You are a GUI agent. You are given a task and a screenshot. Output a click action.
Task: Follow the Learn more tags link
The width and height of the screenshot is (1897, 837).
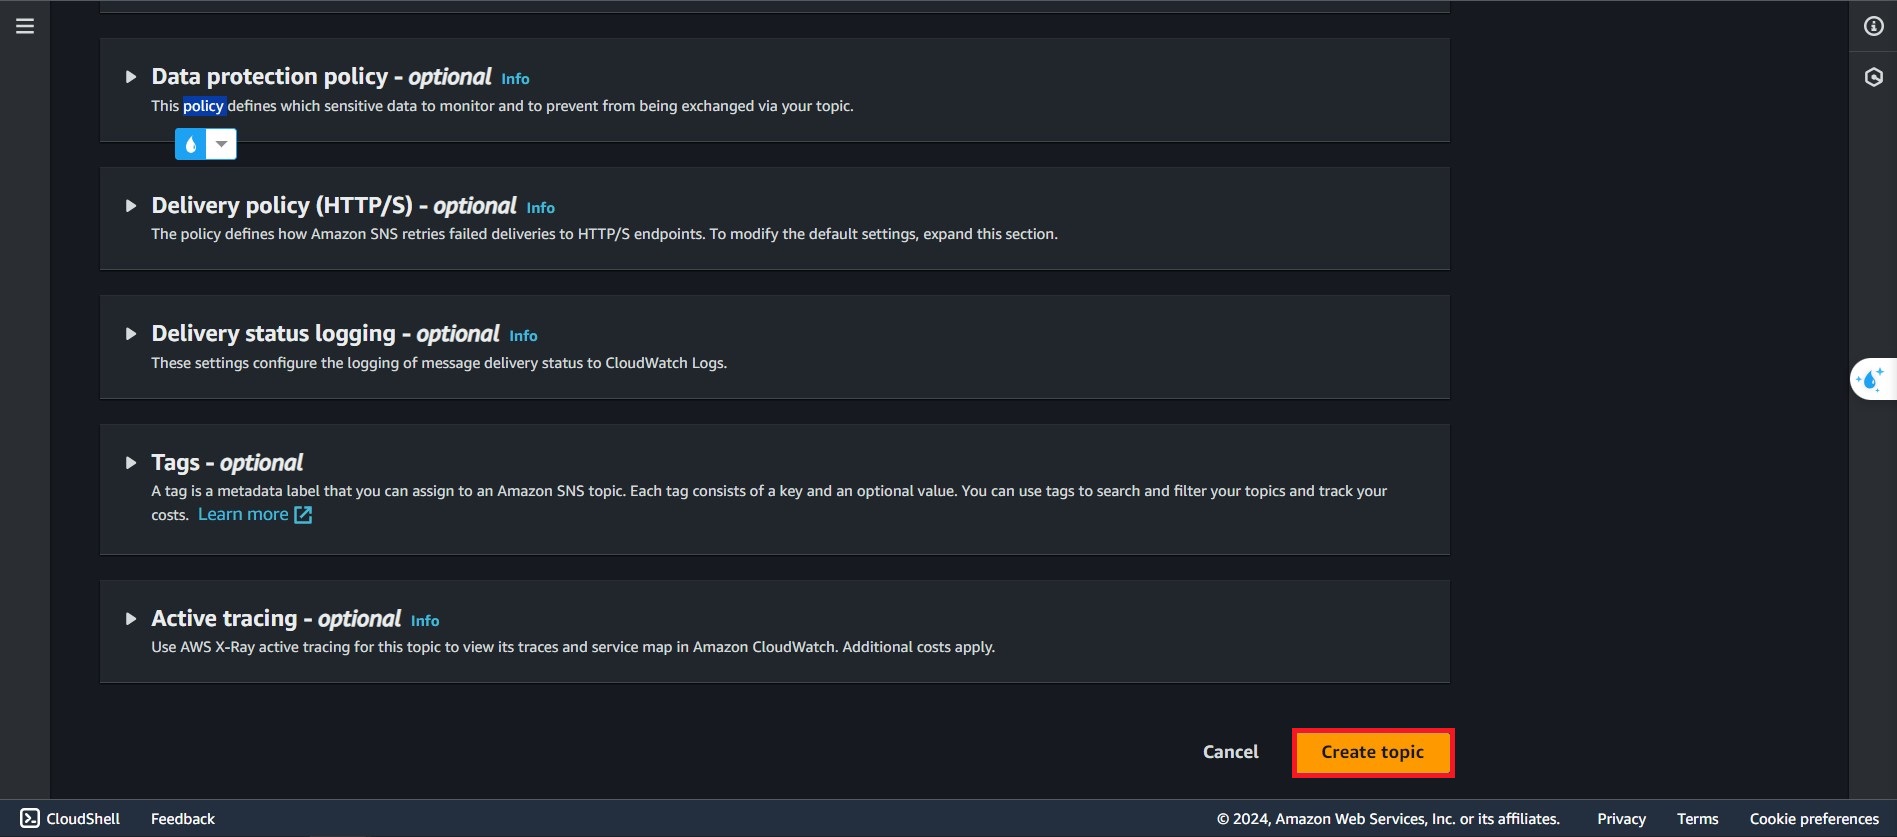pyautogui.click(x=243, y=514)
